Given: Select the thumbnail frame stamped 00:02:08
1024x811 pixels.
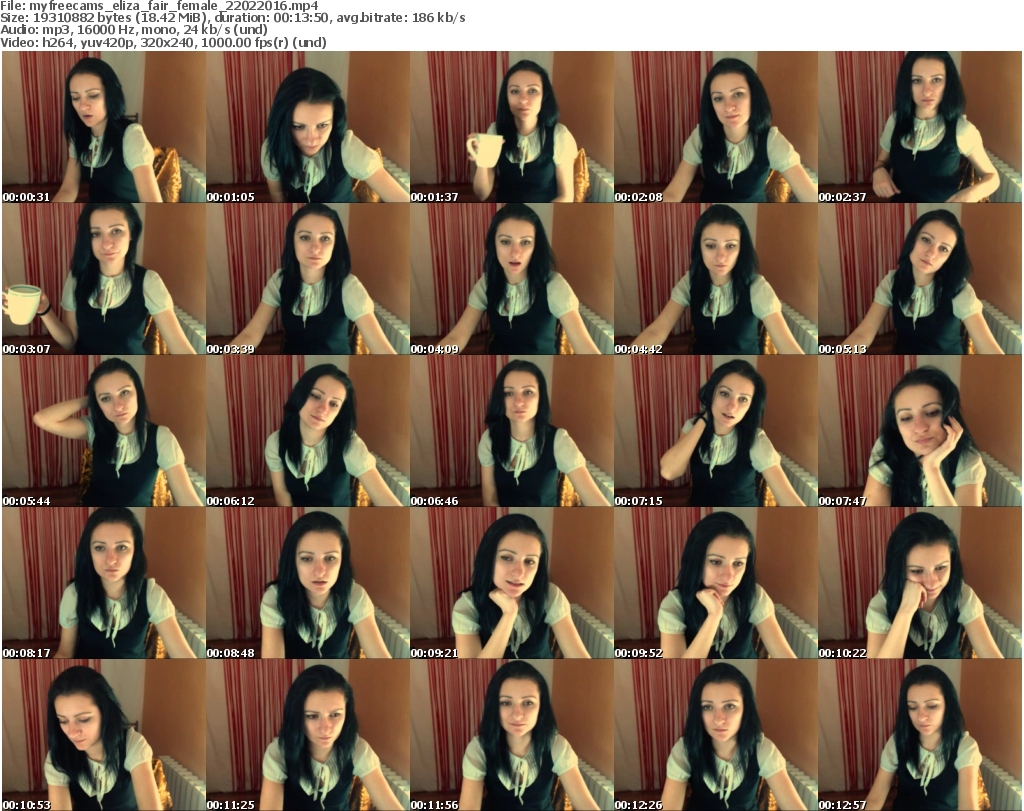Looking at the screenshot, I should click(715, 127).
